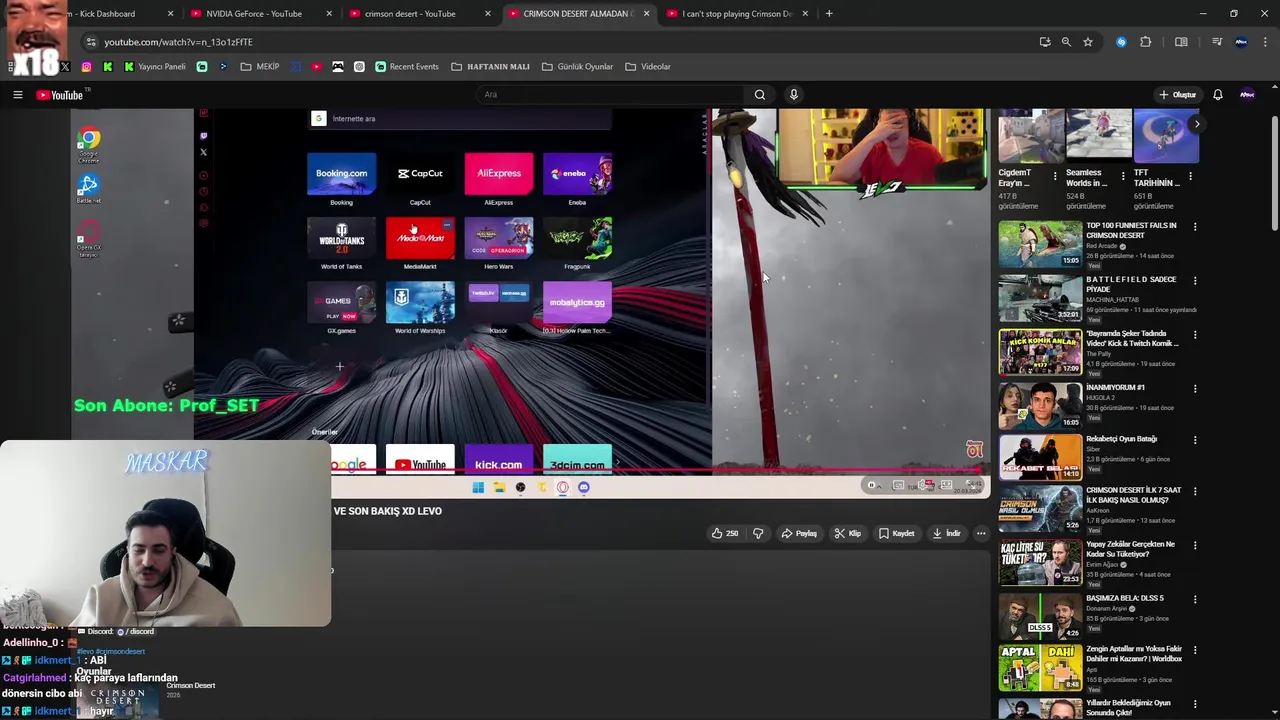Switch to I can't stop playing Crimson tab
Screen dimensions: 1280x720
[737, 14]
